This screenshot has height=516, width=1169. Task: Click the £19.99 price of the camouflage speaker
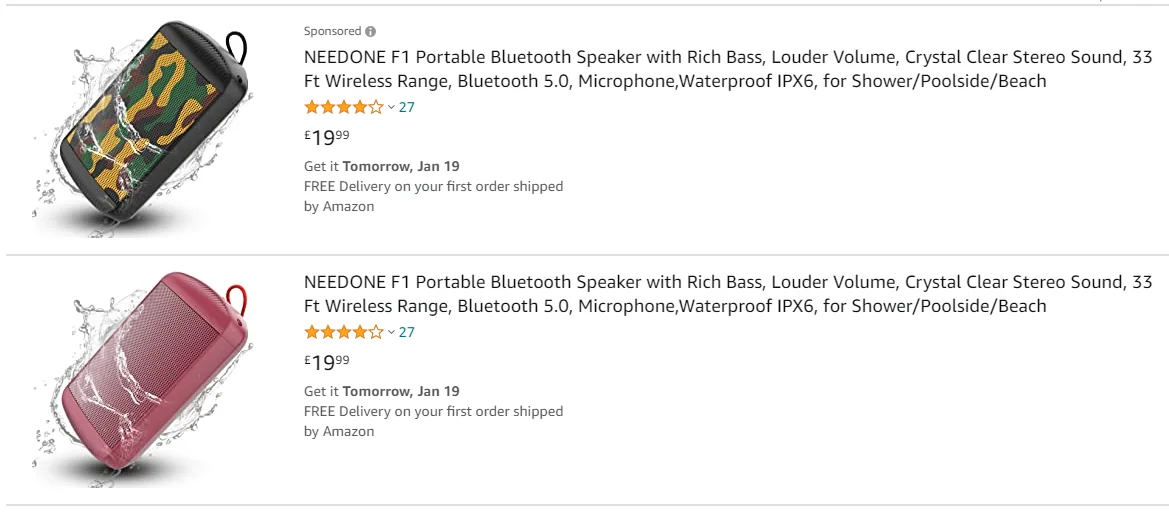[x=327, y=137]
